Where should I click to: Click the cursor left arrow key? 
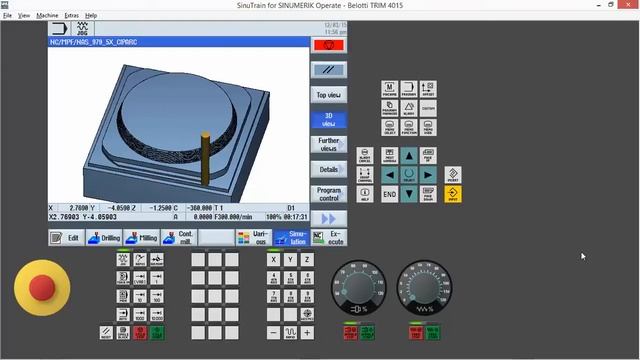click(x=389, y=175)
